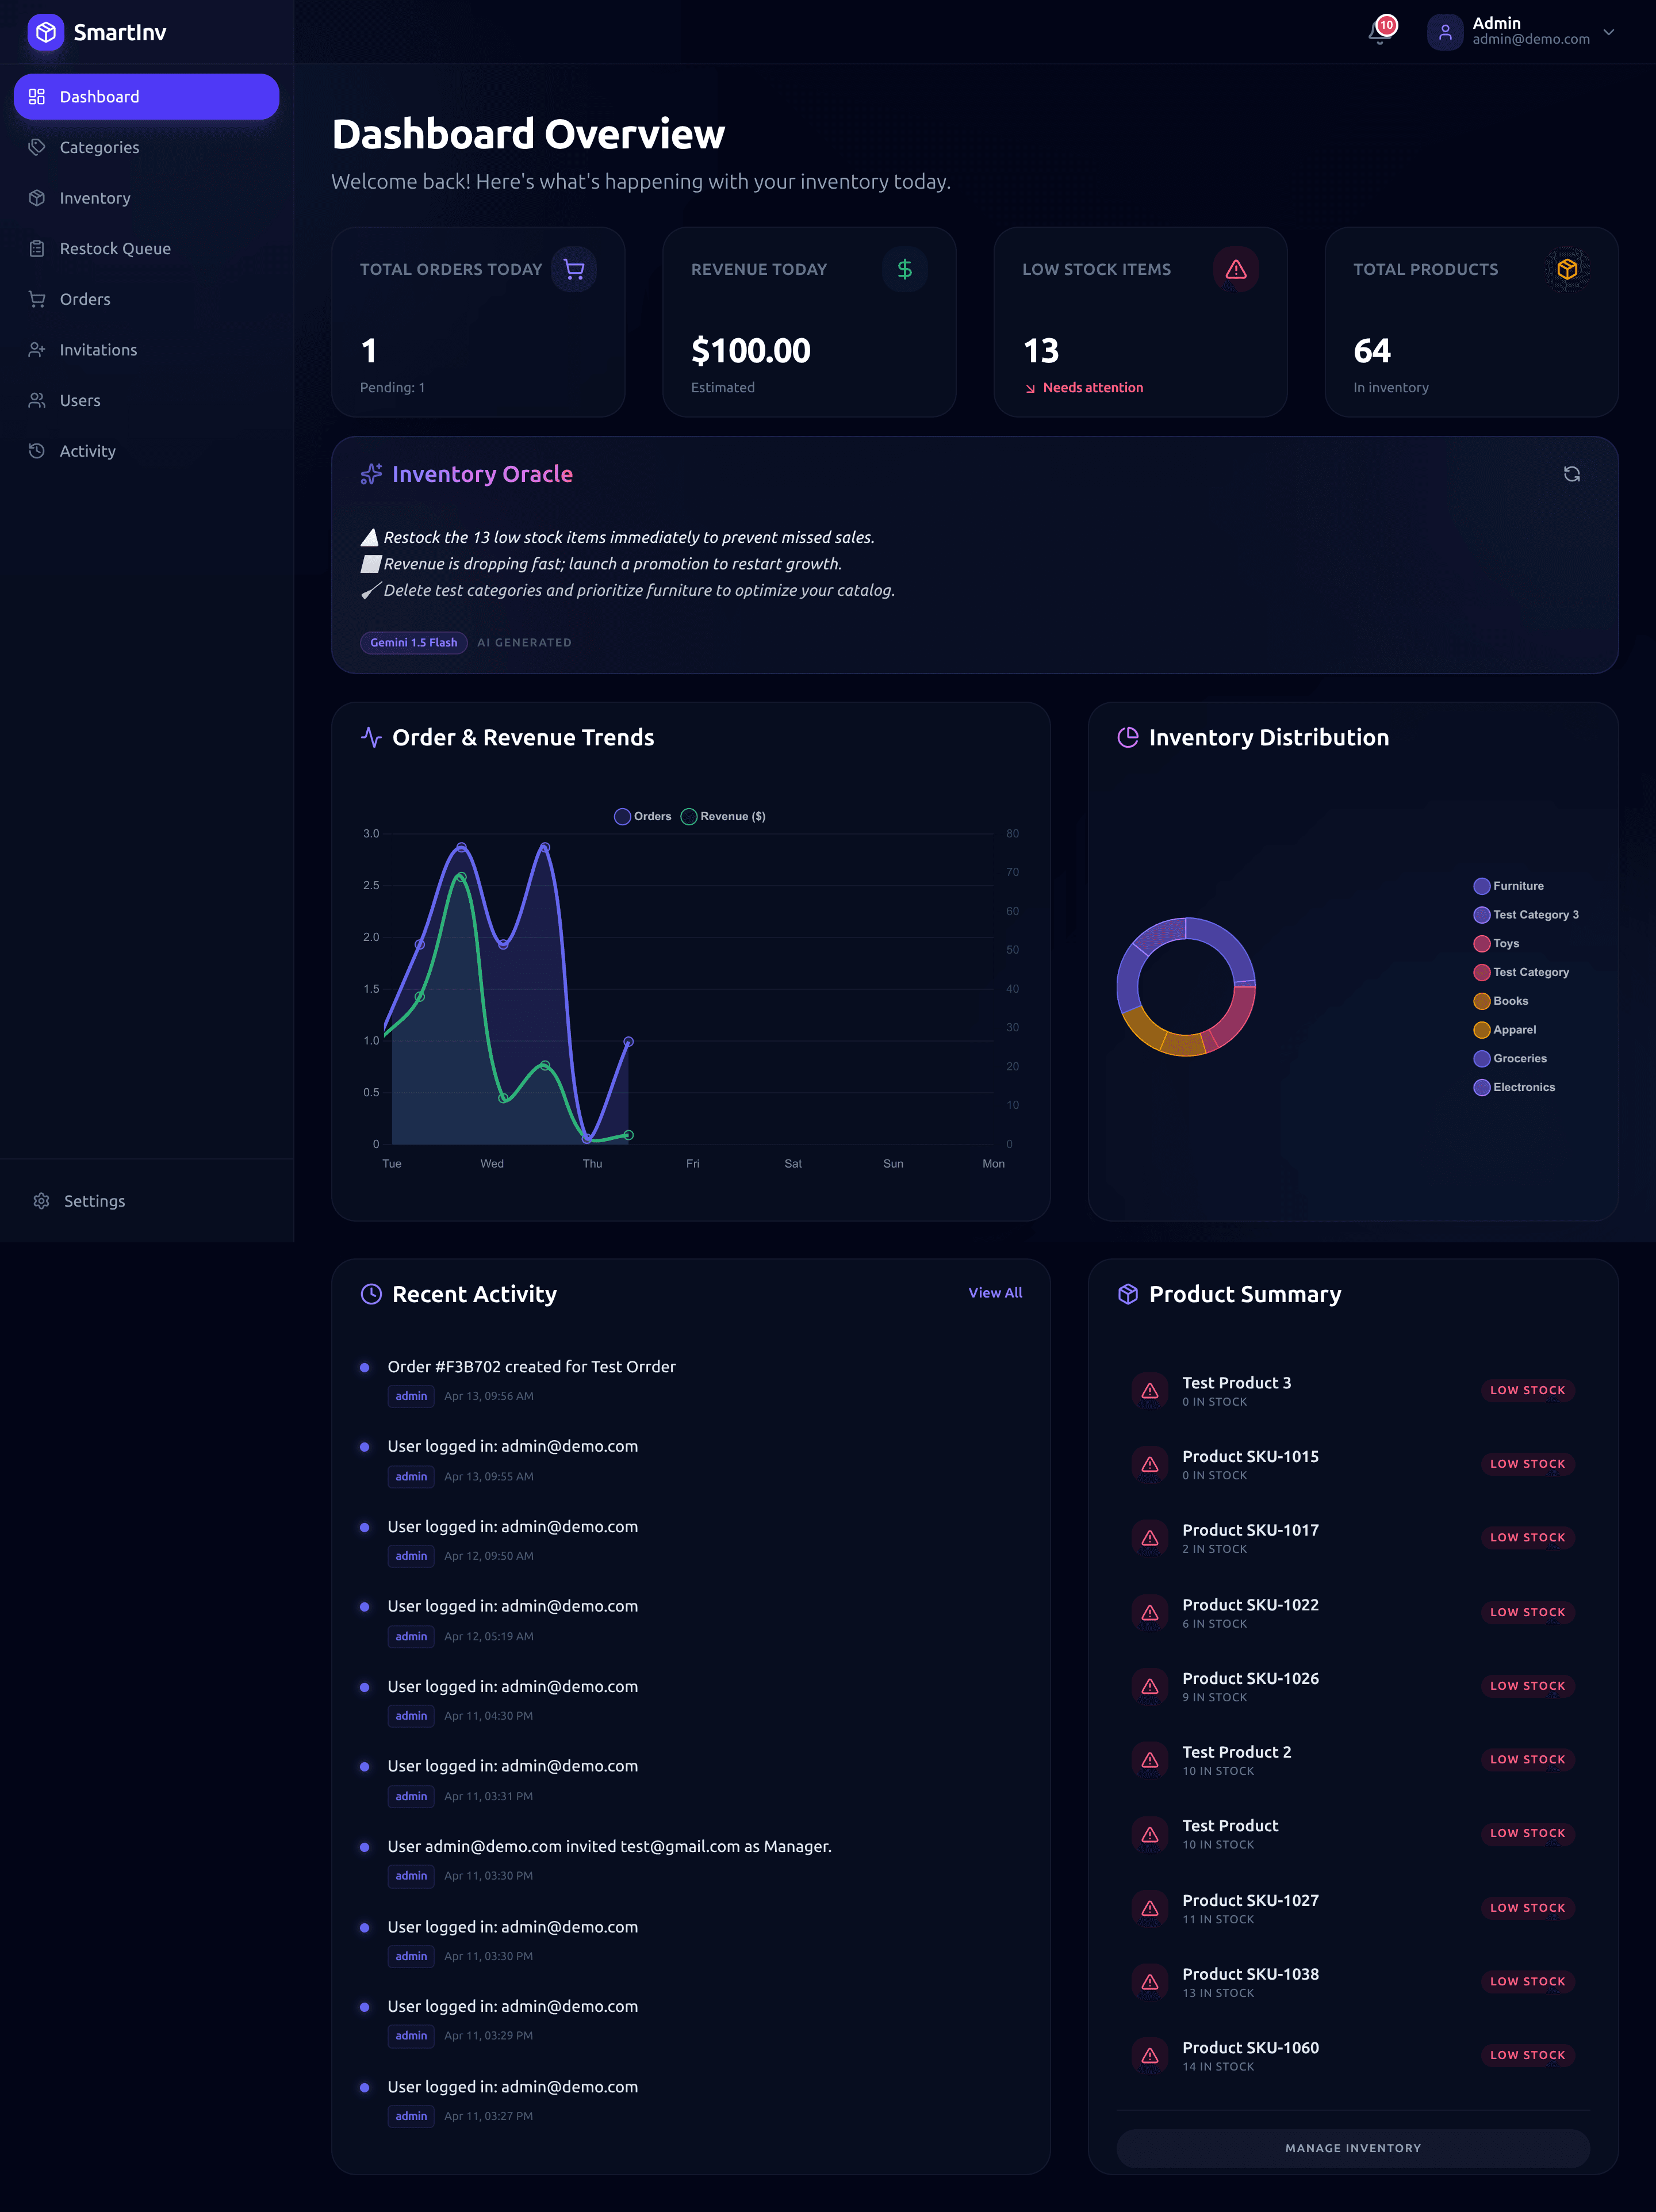Toggle Toys in the distribution legend
Image resolution: width=1656 pixels, height=2212 pixels.
tap(1496, 944)
